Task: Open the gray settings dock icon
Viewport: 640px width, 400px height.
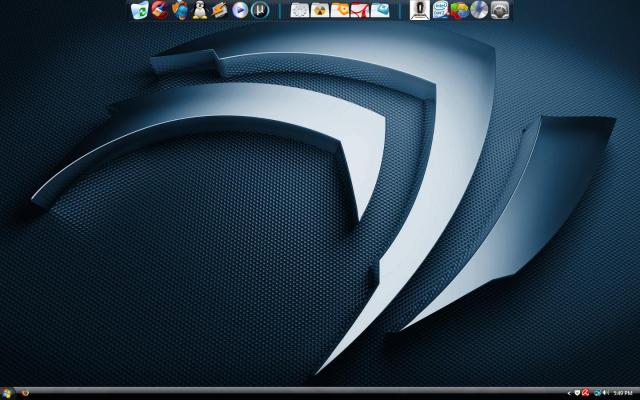Action: (500, 10)
